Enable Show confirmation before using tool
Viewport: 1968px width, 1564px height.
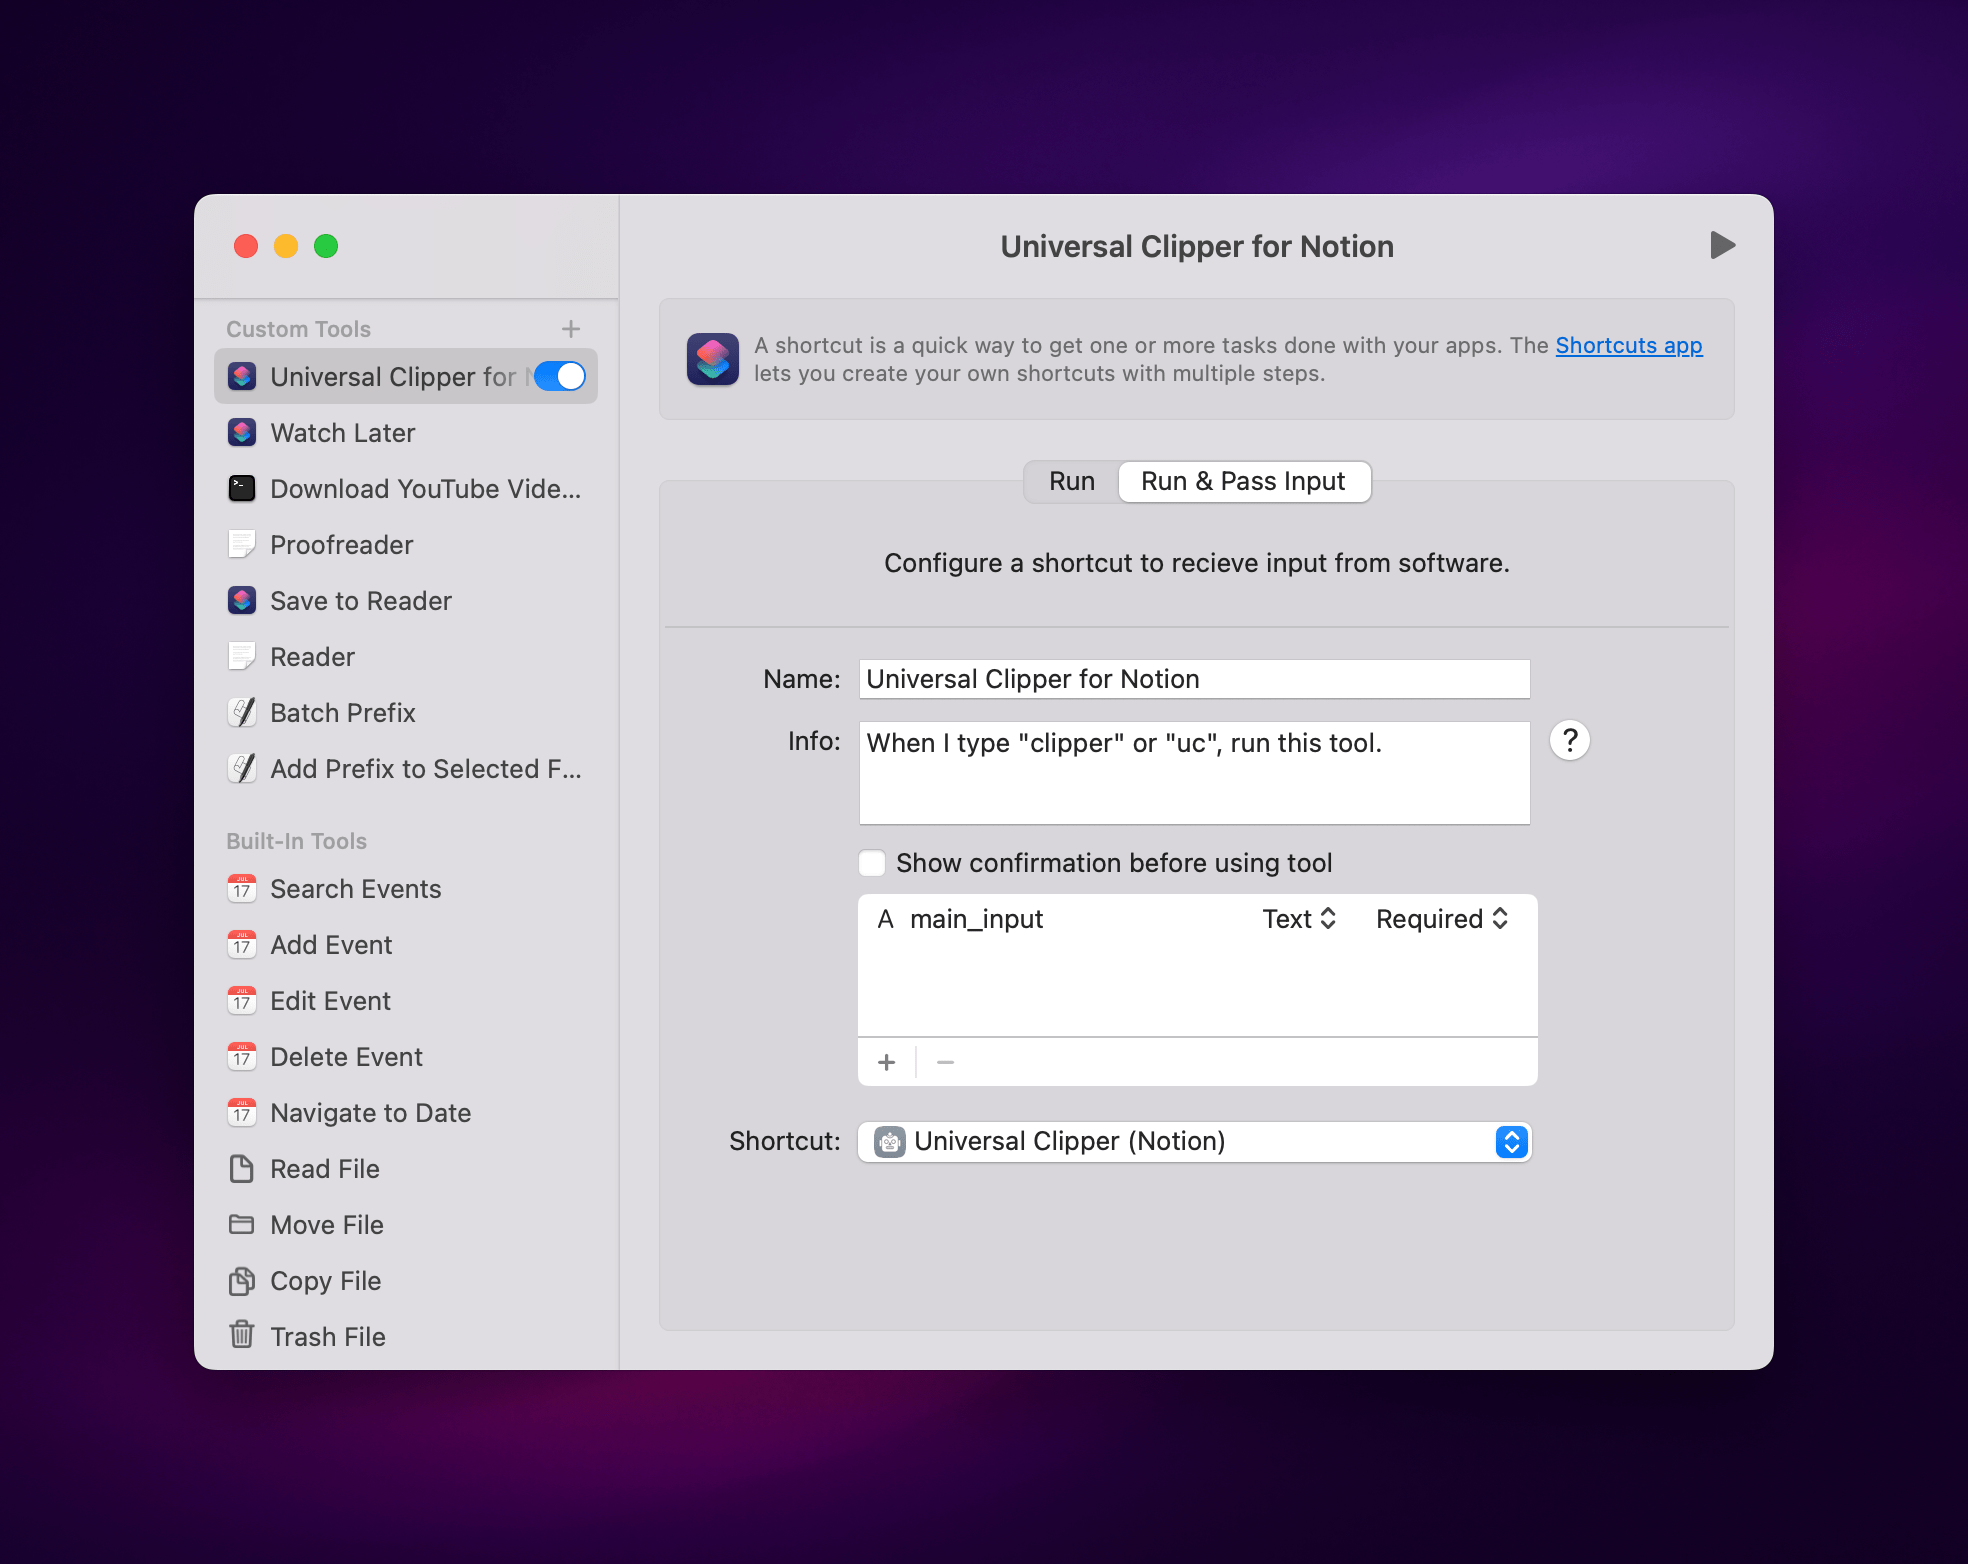[x=873, y=863]
